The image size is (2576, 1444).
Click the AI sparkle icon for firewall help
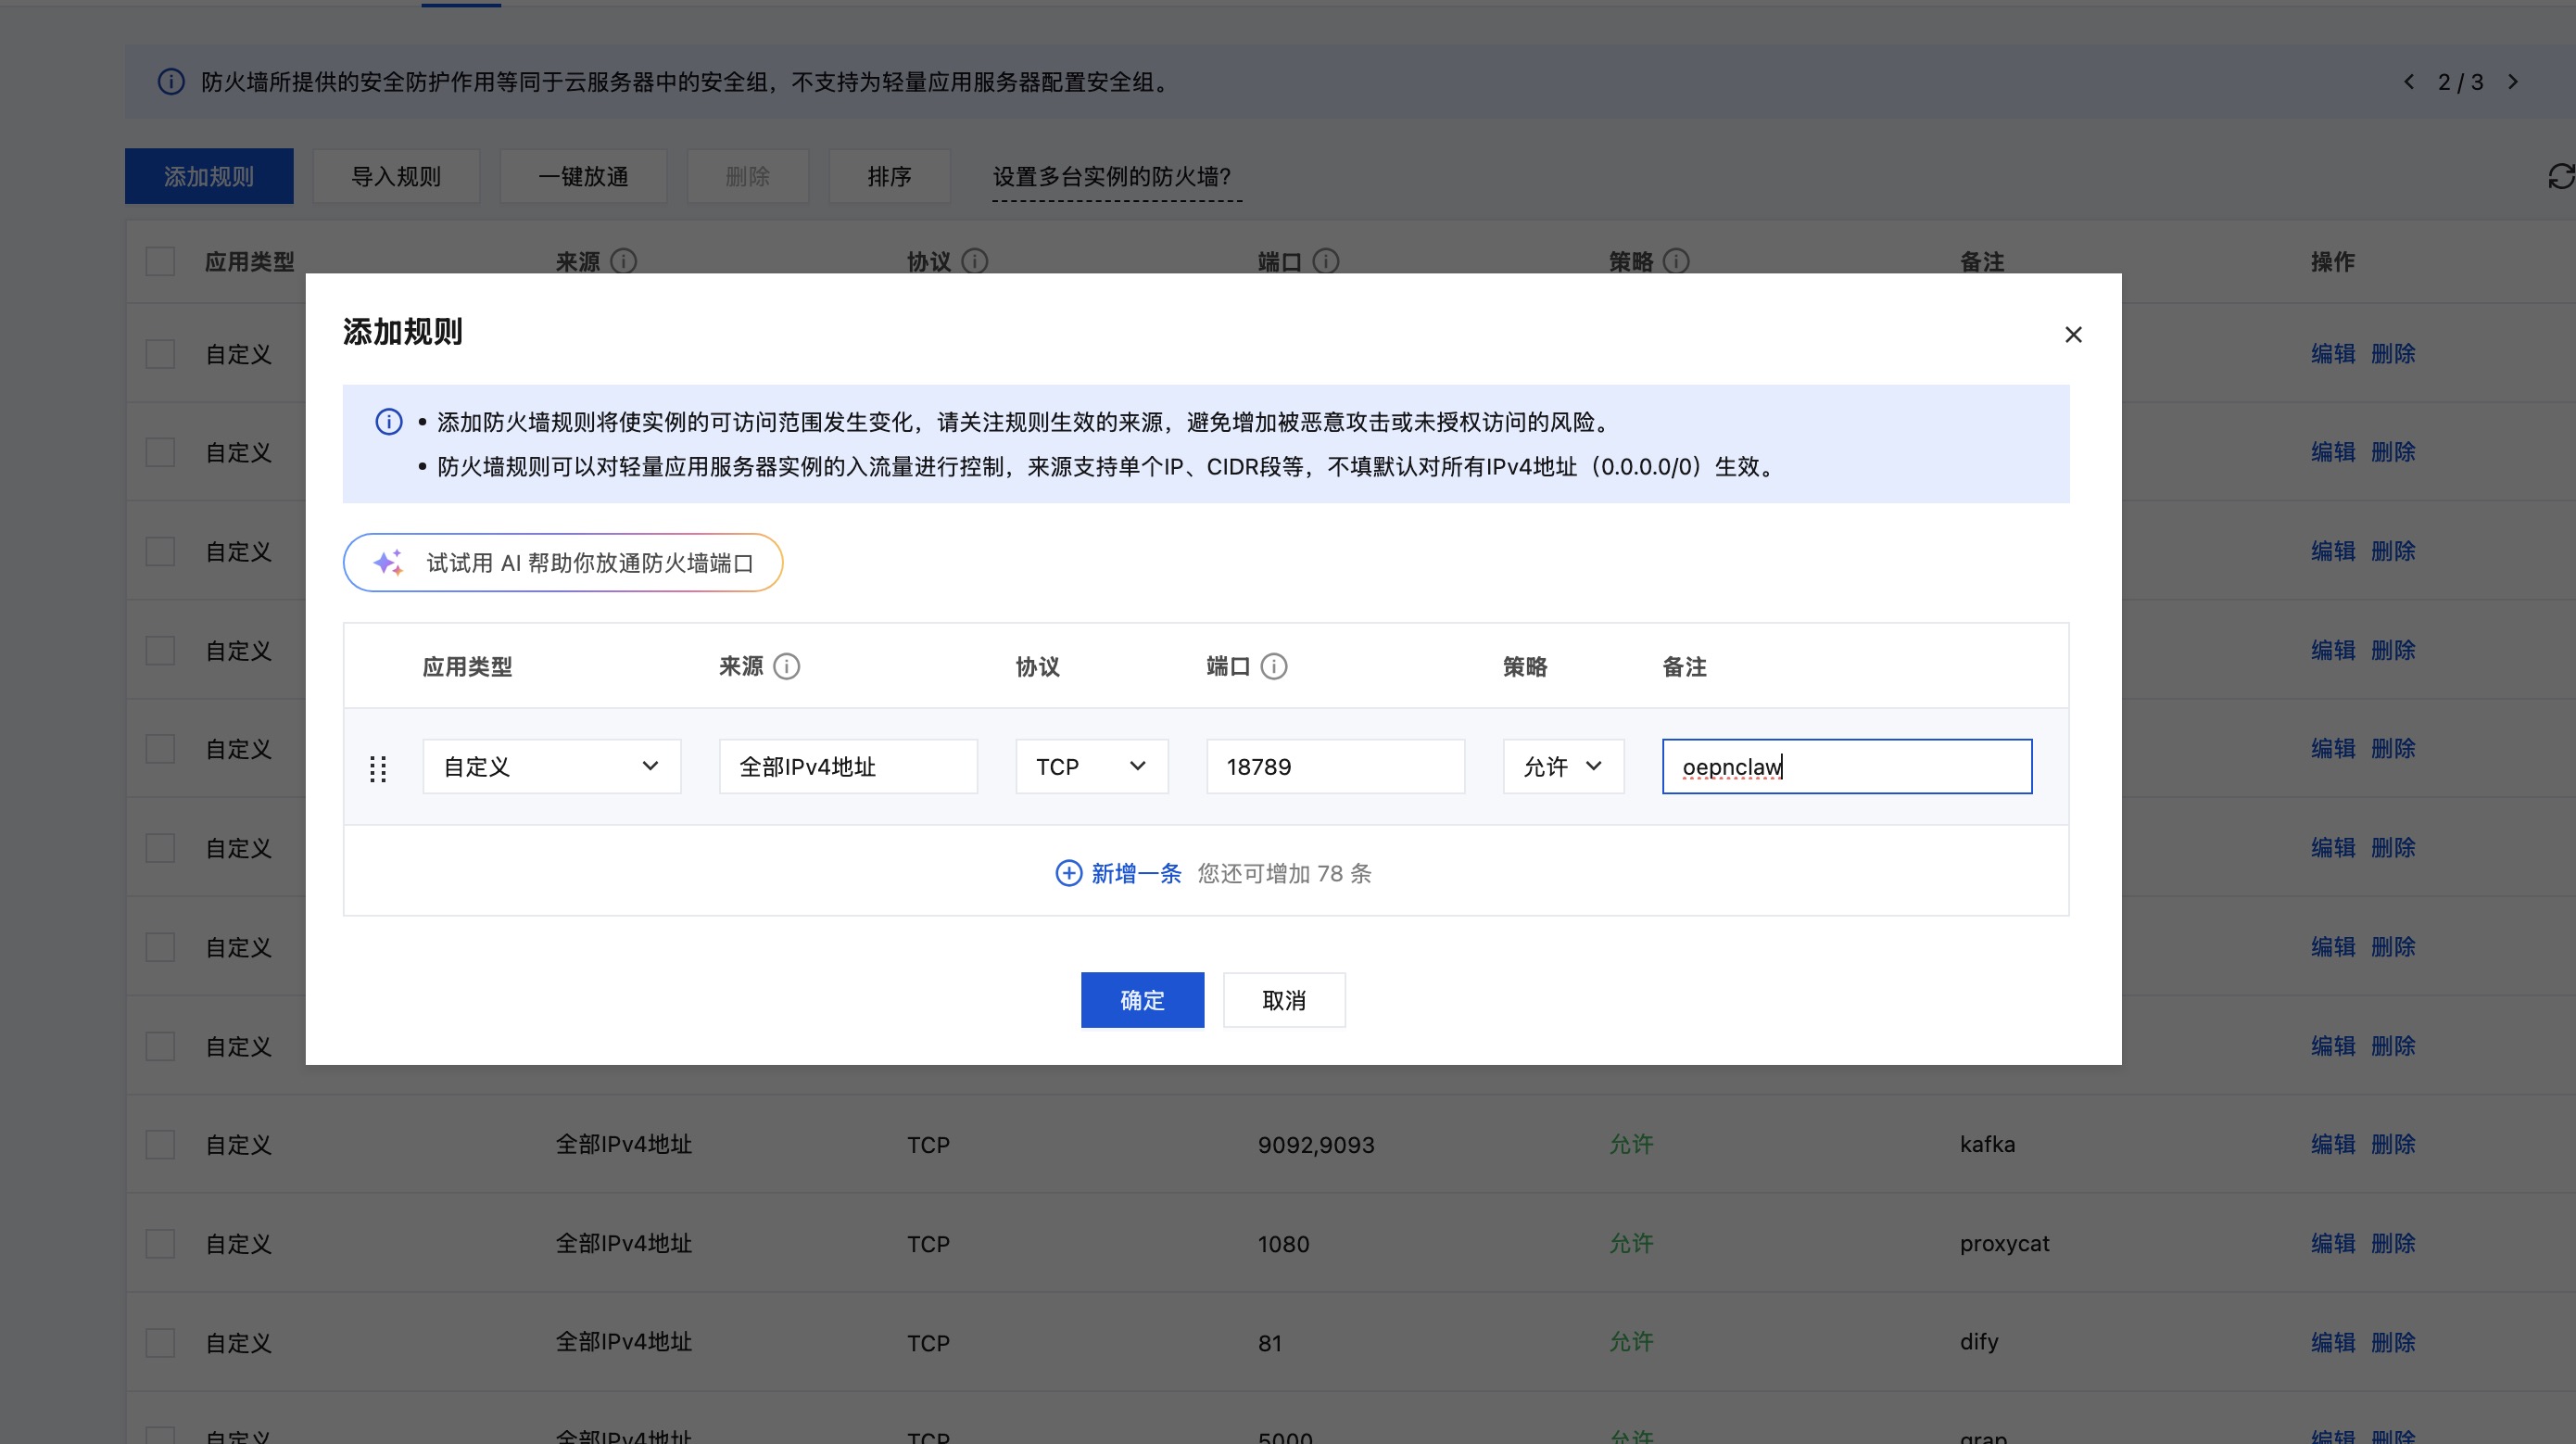tap(388, 563)
